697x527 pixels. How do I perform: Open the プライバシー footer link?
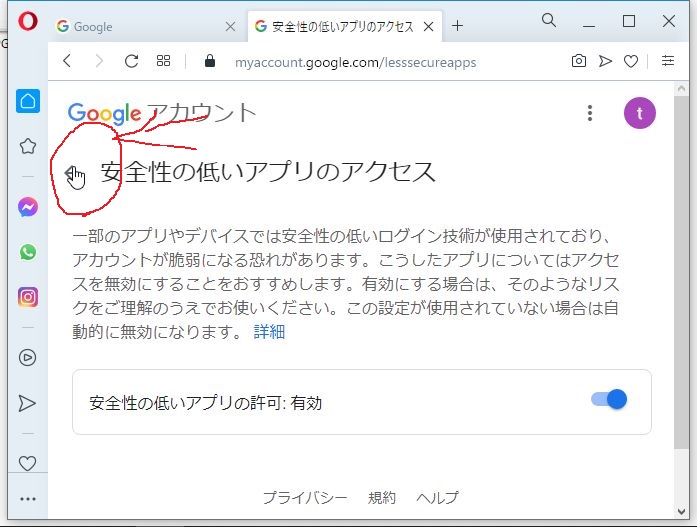(305, 498)
